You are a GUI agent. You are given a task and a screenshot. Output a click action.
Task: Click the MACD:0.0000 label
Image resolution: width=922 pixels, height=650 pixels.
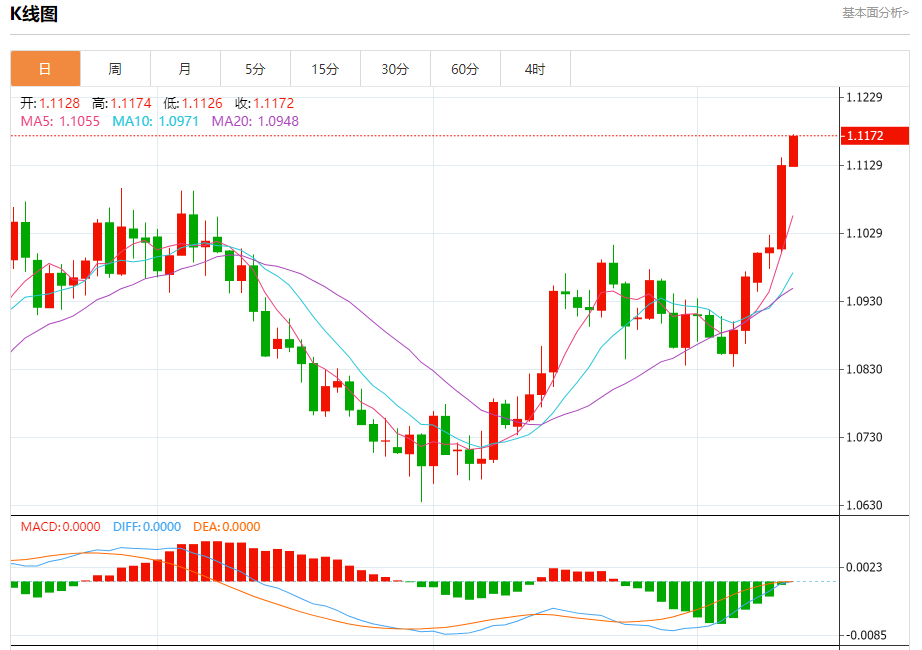coord(61,526)
